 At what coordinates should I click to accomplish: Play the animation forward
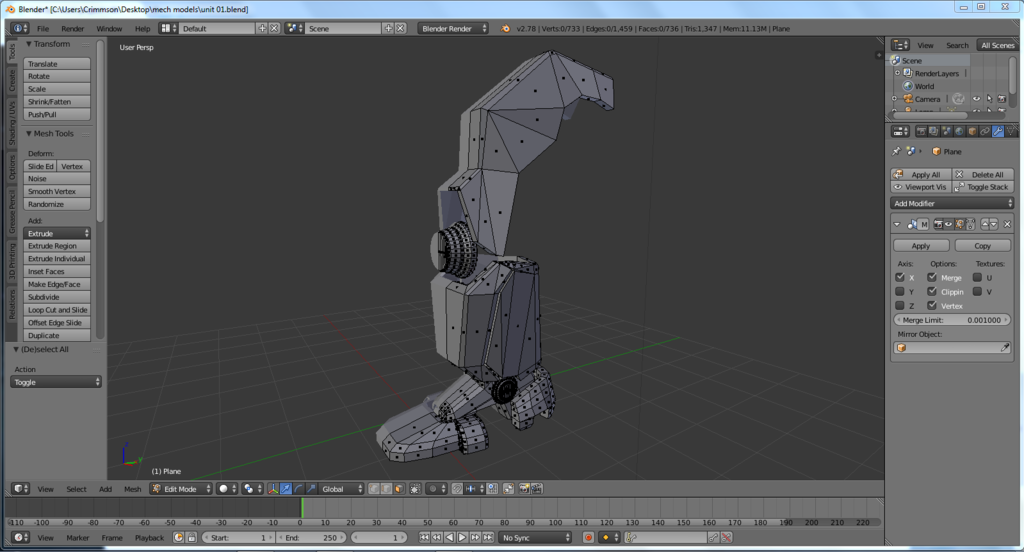[462, 538]
